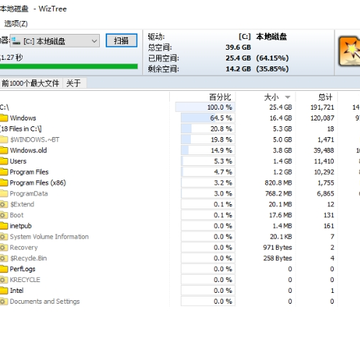The height and width of the screenshot is (360, 360).
Task: Select the Program Files folder icon
Action: pos(3,172)
